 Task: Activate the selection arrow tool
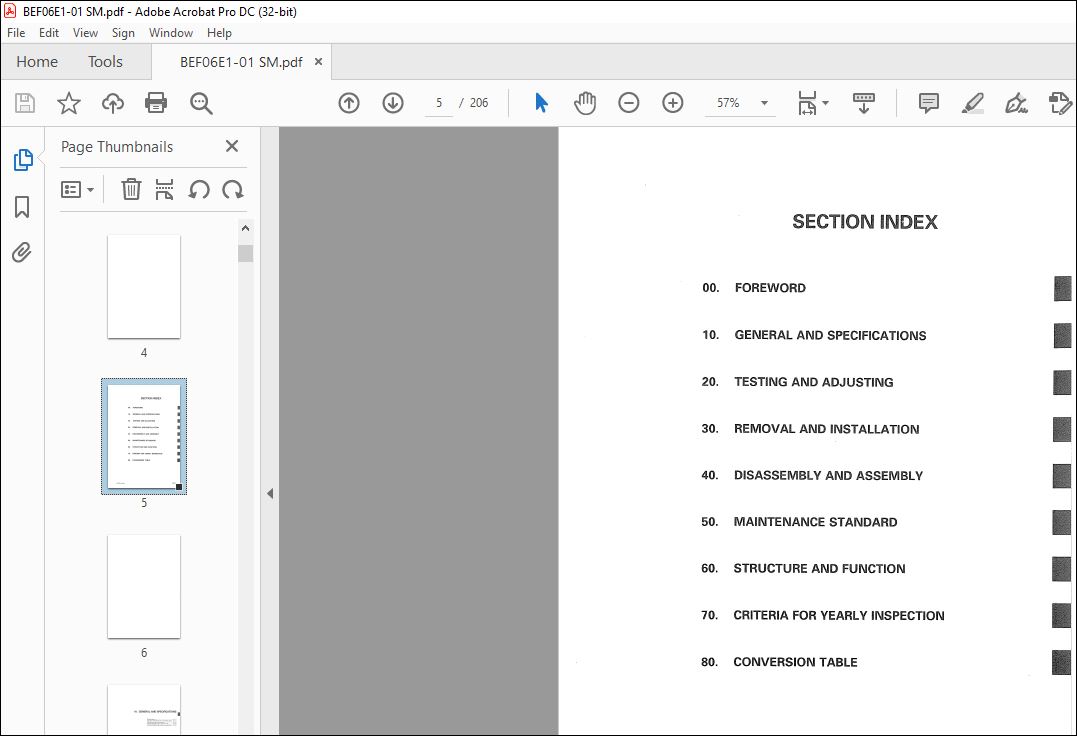[541, 103]
